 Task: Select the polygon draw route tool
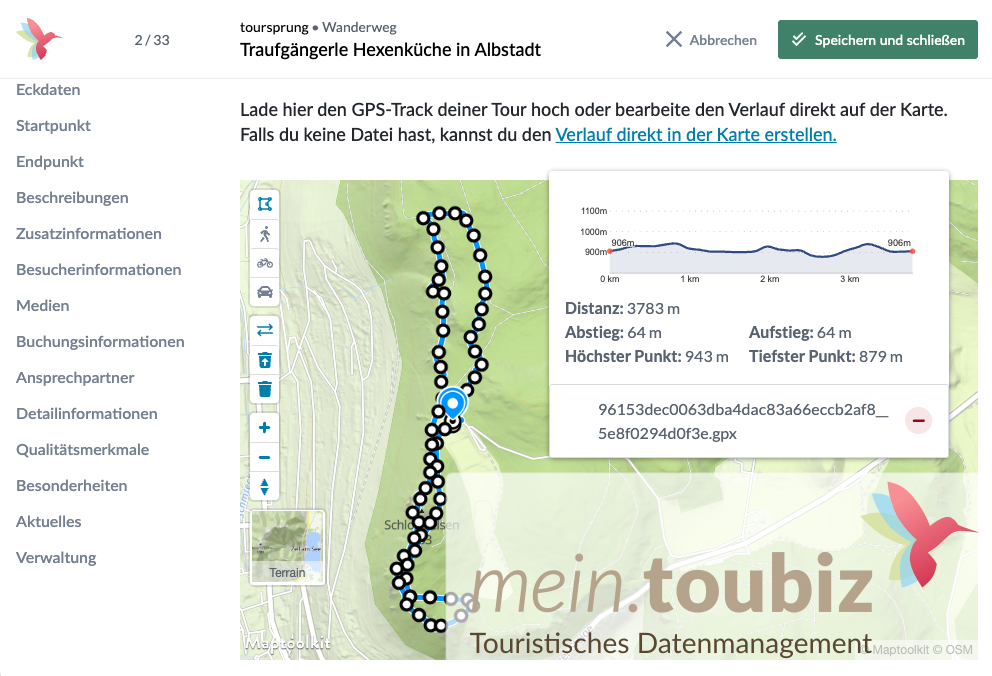pyautogui.click(x=264, y=204)
